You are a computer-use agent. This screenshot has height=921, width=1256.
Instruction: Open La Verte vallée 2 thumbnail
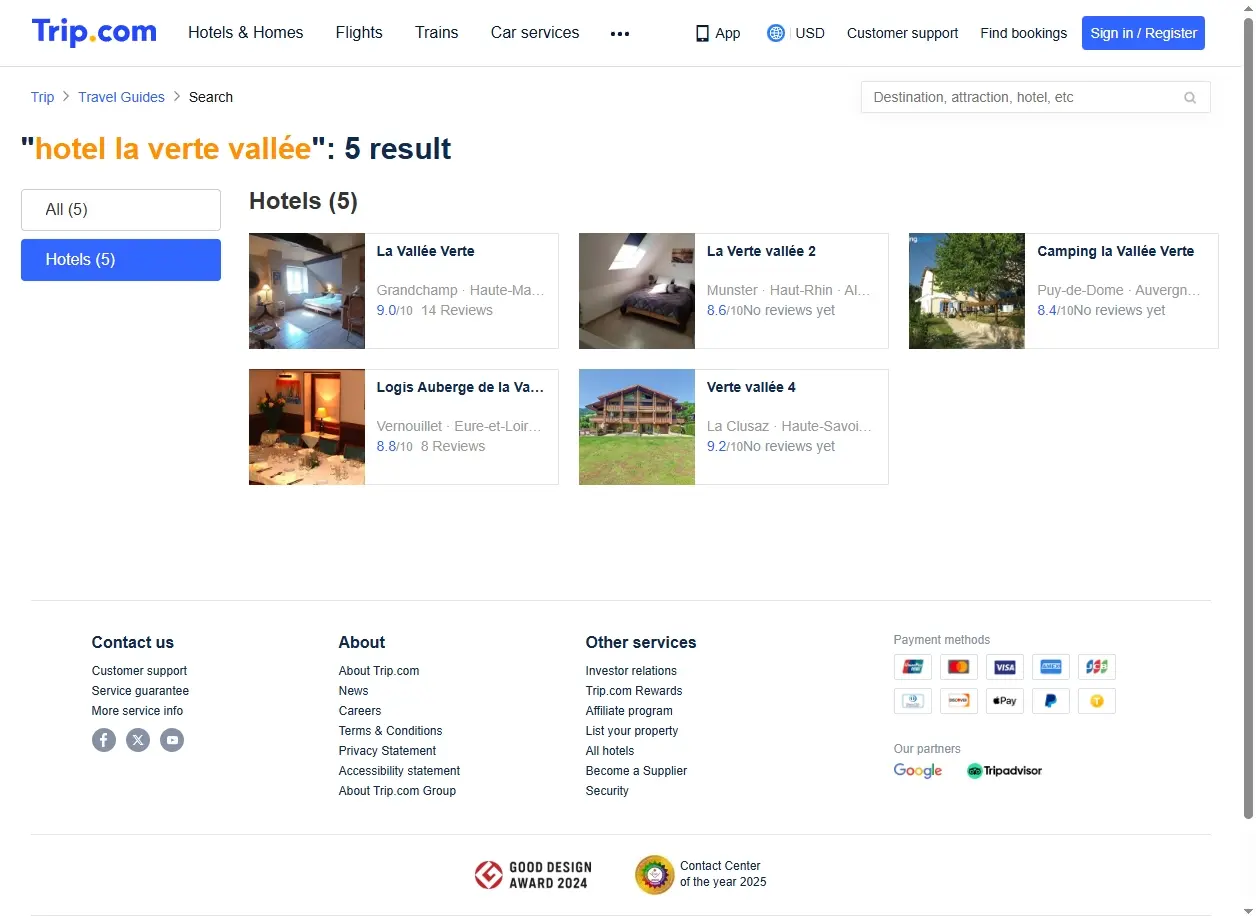pyautogui.click(x=637, y=291)
